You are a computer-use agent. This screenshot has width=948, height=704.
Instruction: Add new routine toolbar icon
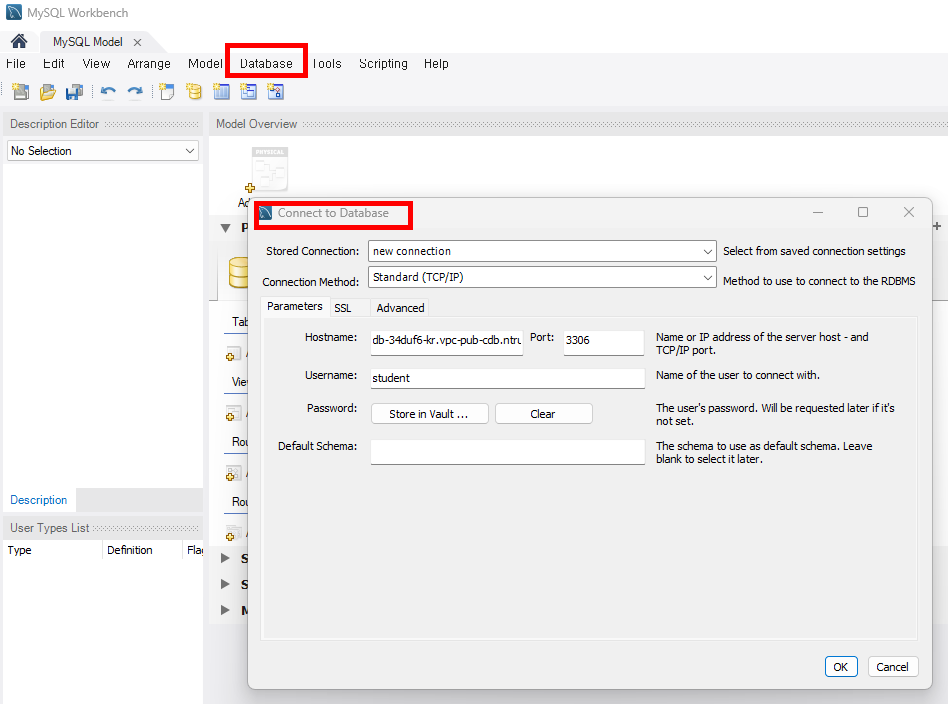coord(276,91)
